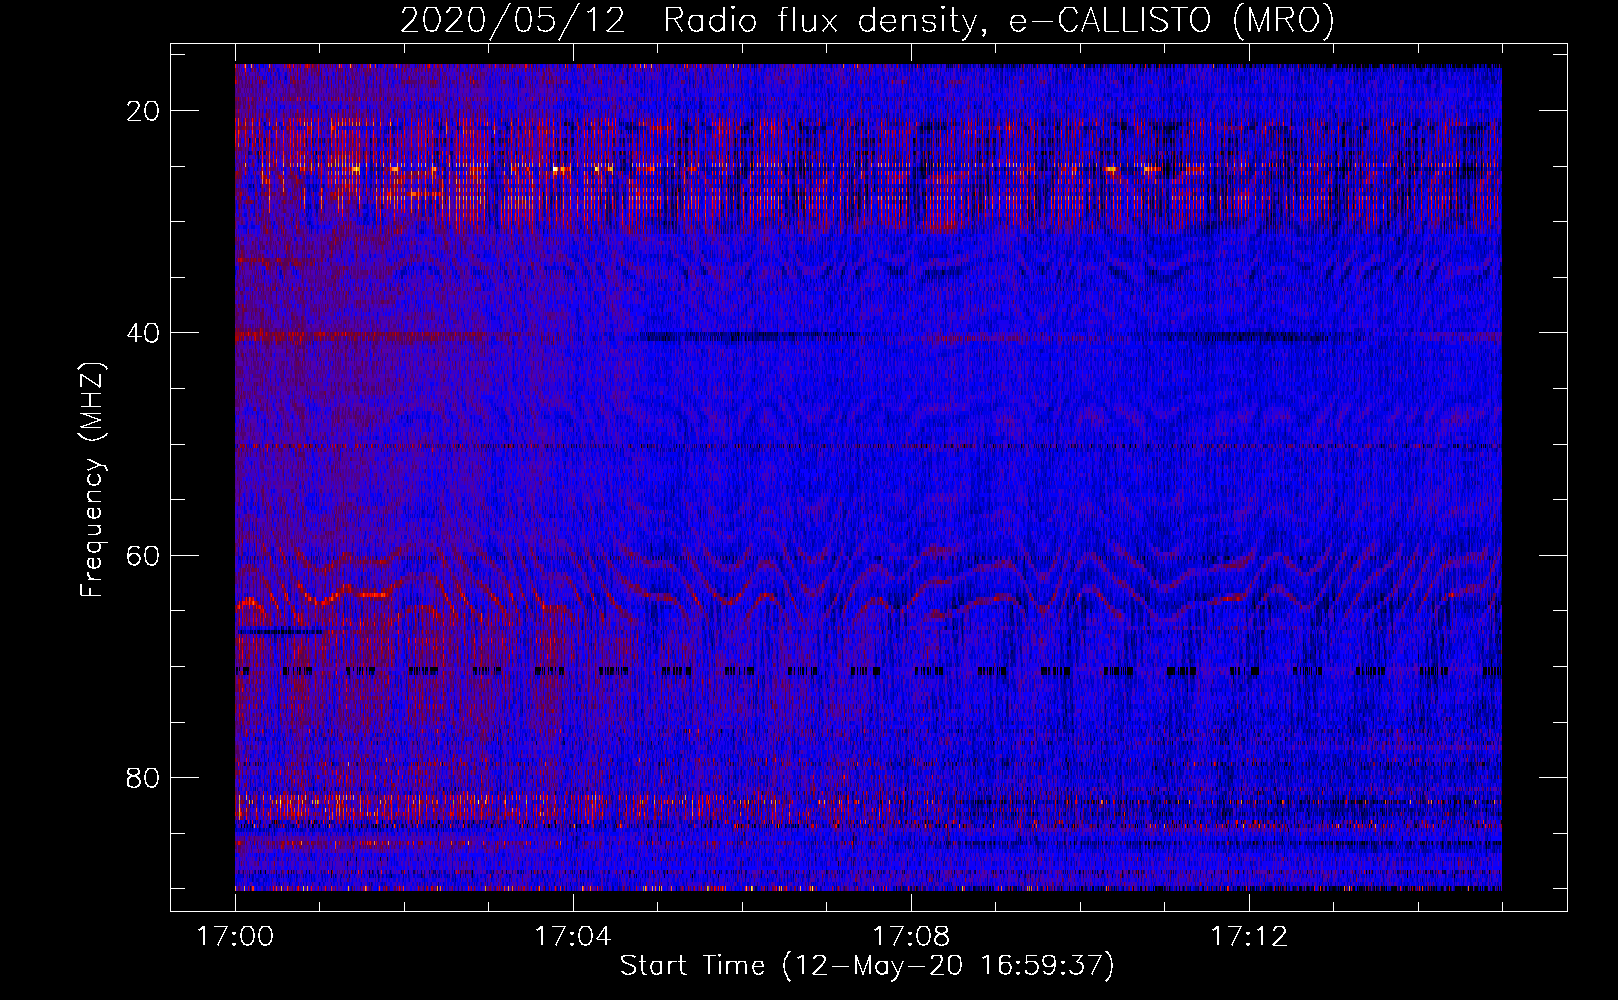Click the 17:12 time tick label
This screenshot has height=1000, width=1618.
(1249, 937)
